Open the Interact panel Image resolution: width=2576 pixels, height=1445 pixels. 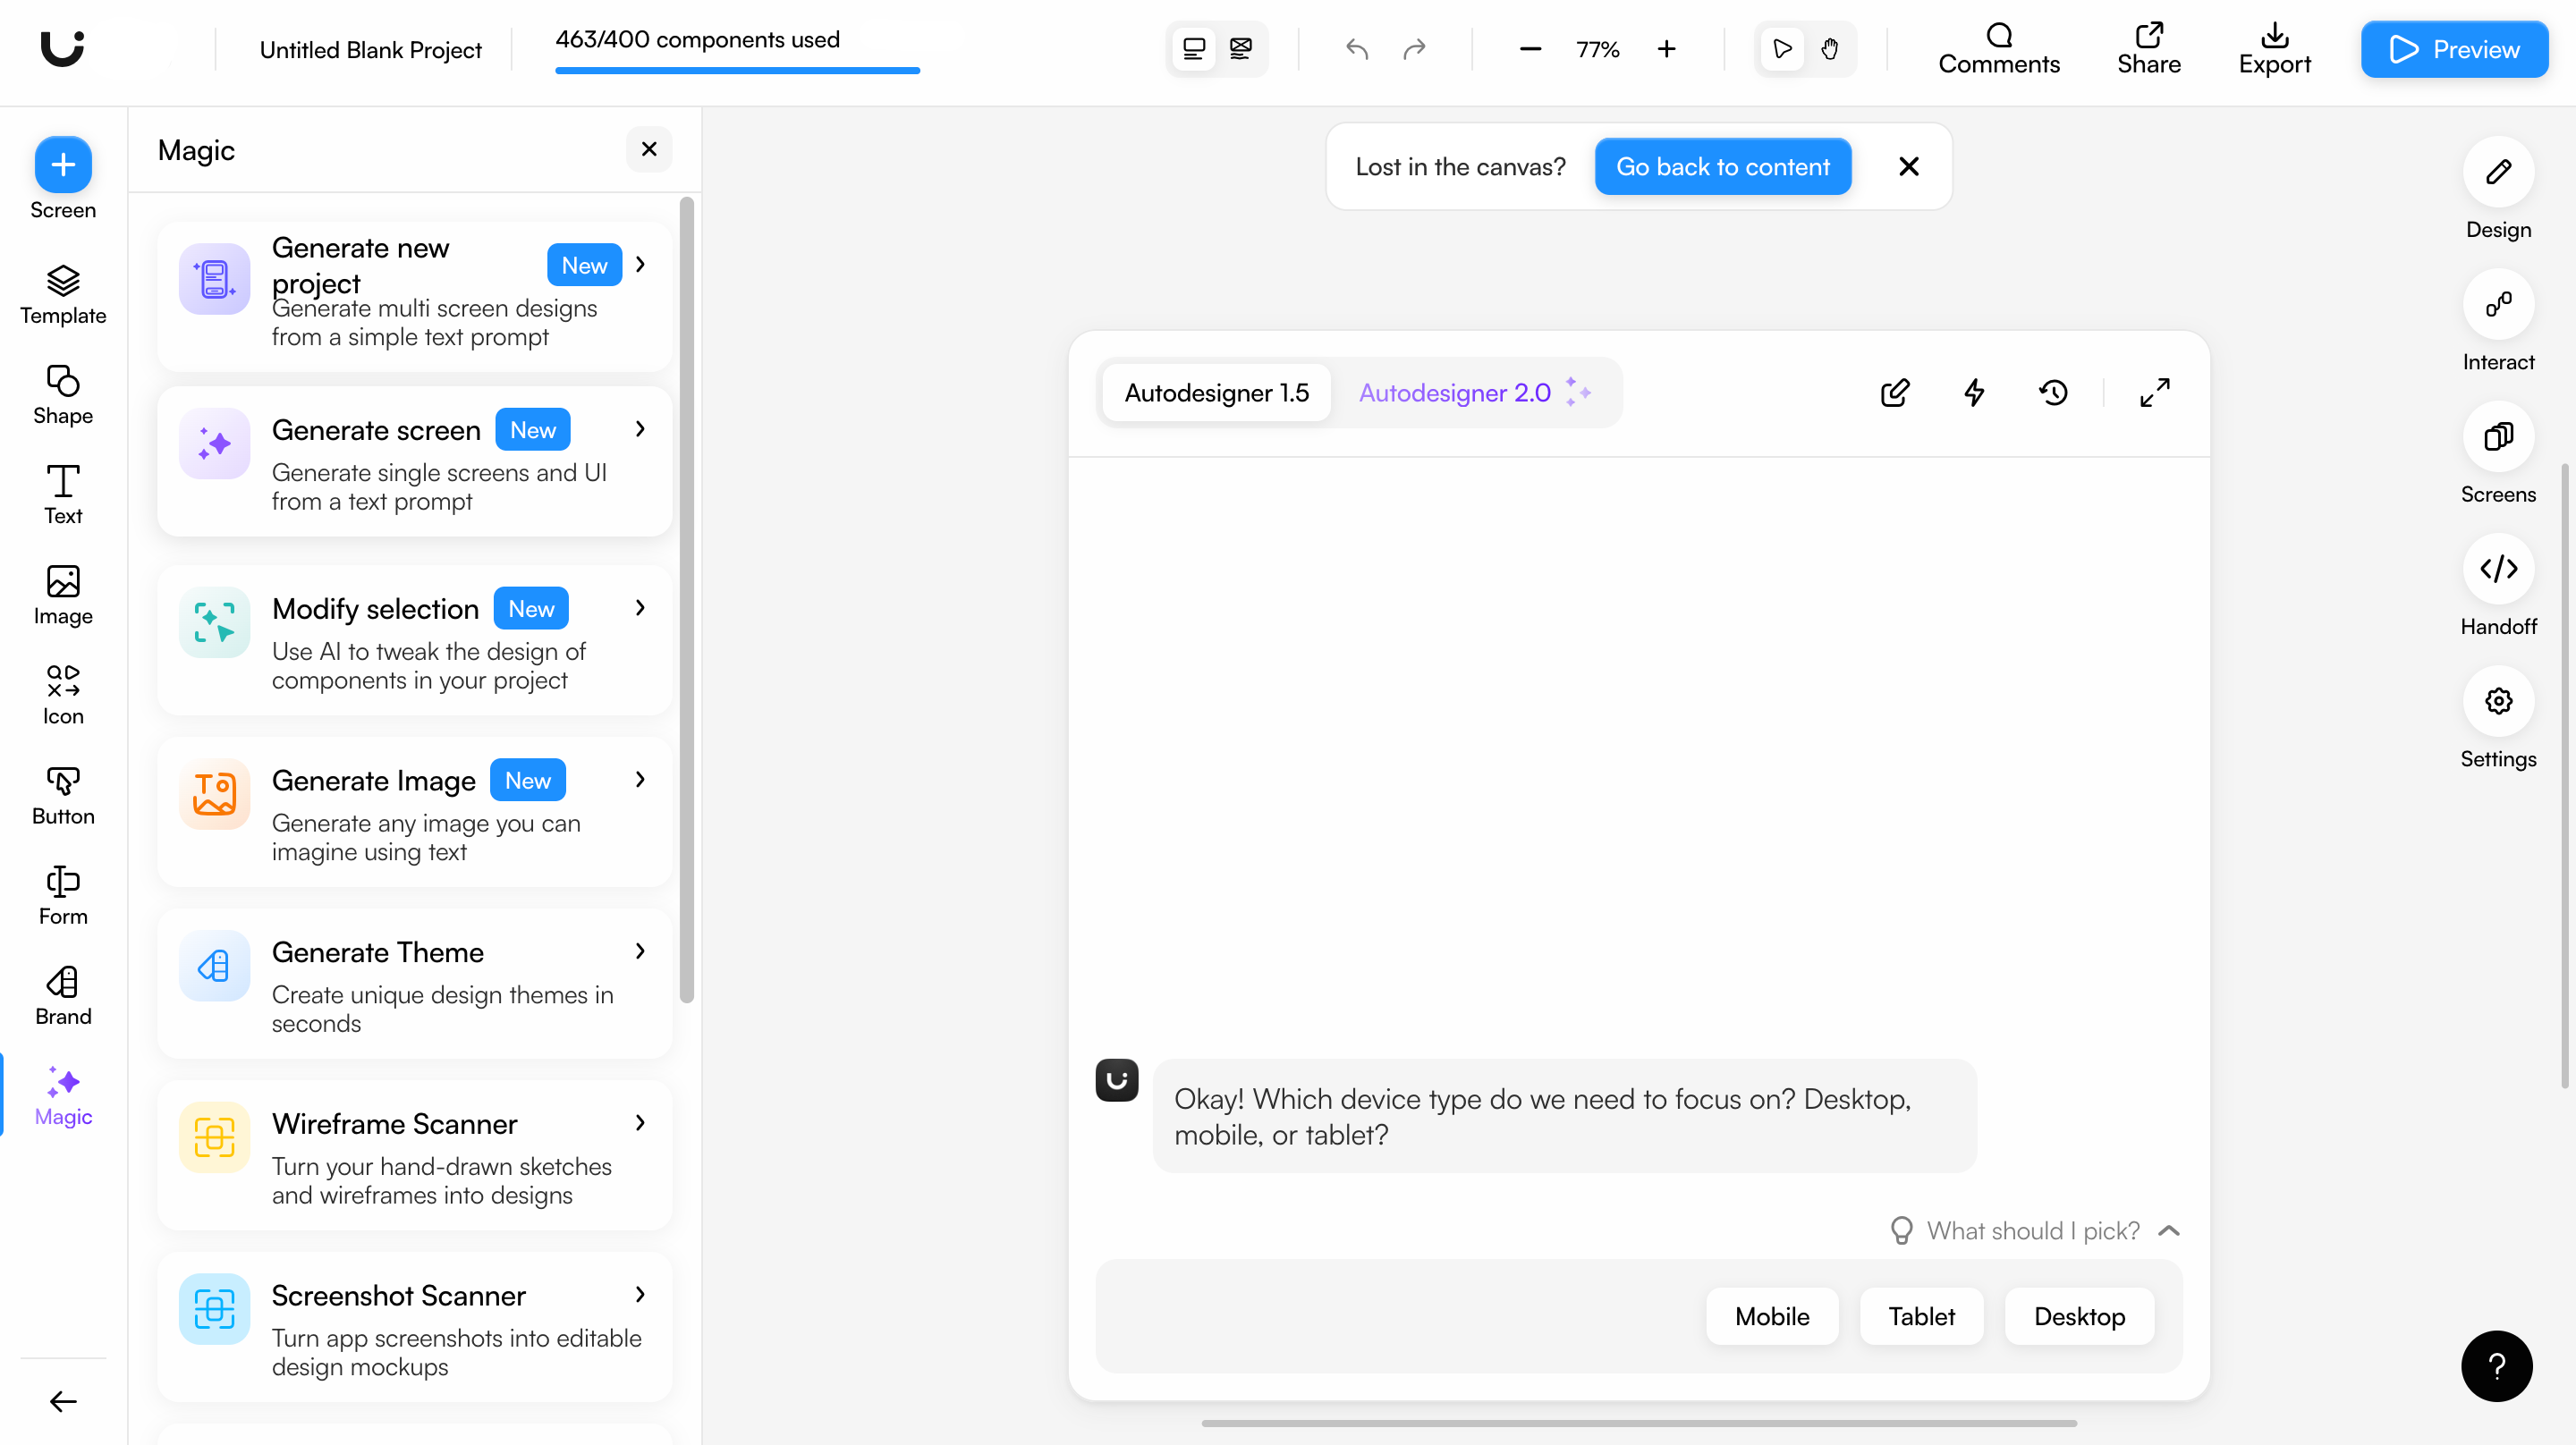2497,305
